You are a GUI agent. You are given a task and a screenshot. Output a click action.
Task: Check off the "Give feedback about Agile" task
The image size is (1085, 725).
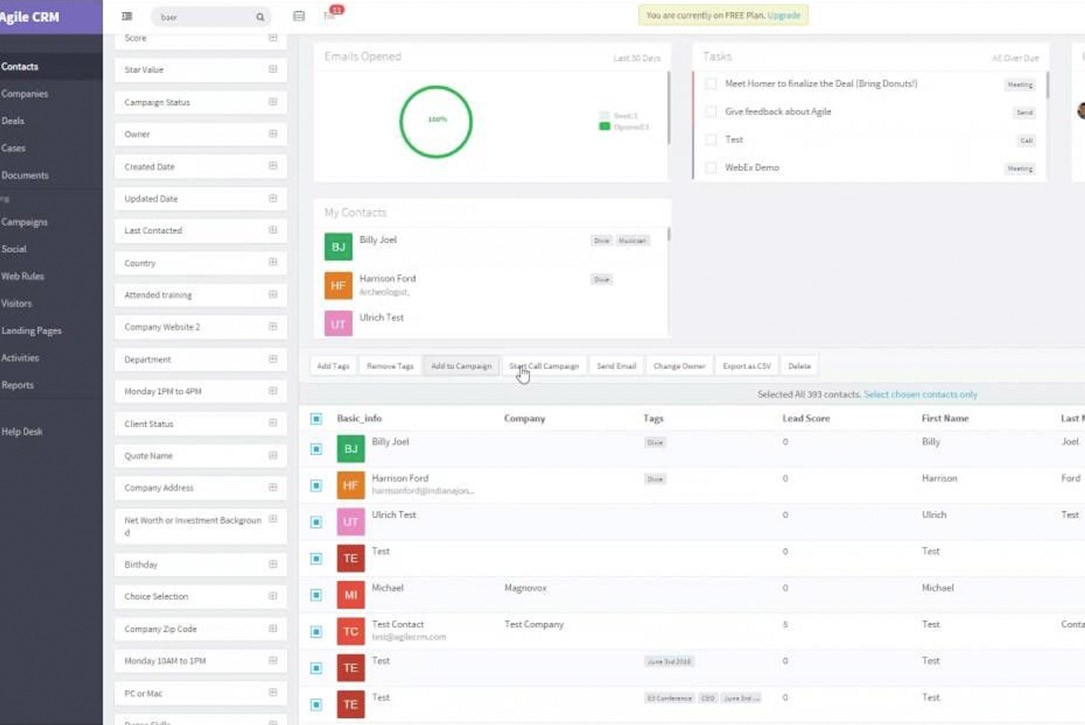tap(713, 112)
